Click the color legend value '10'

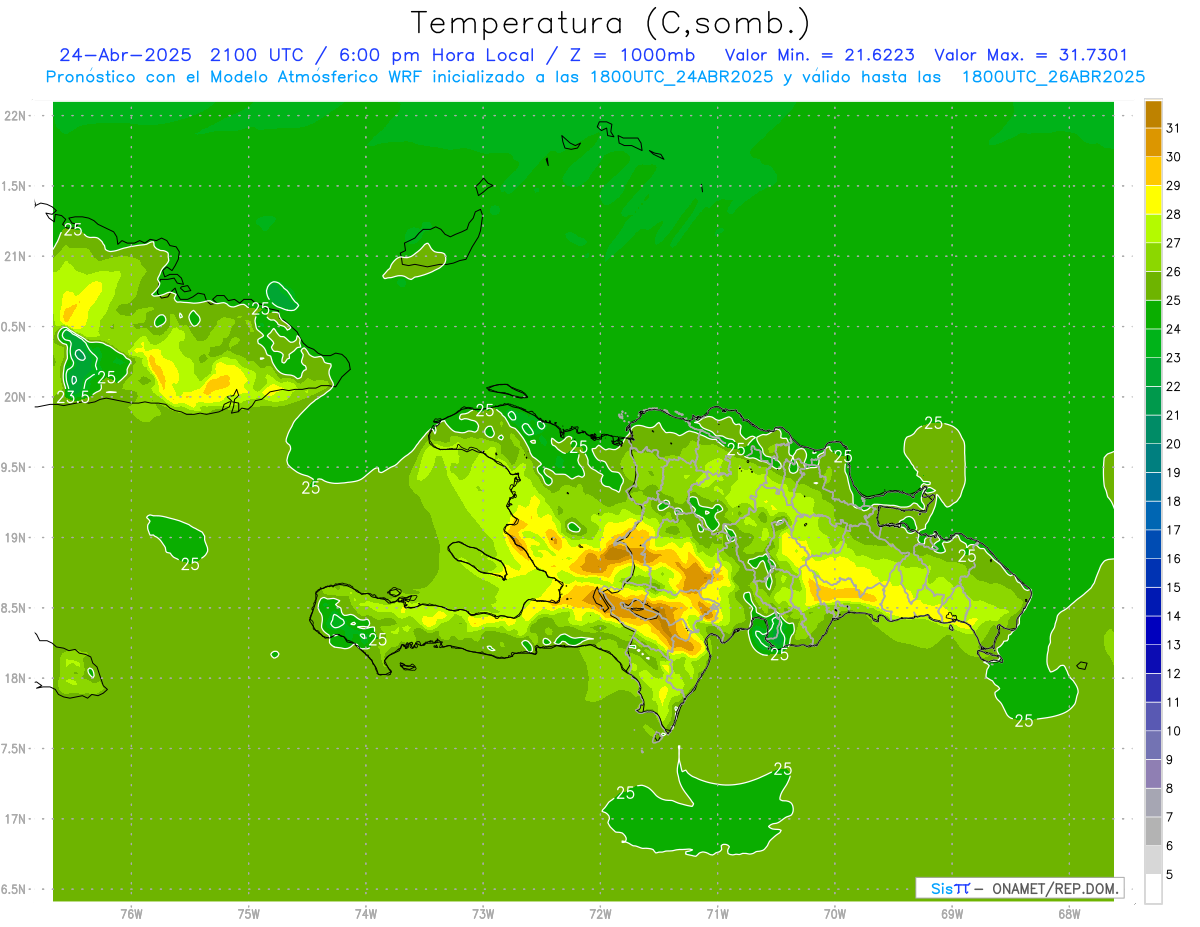[1174, 731]
